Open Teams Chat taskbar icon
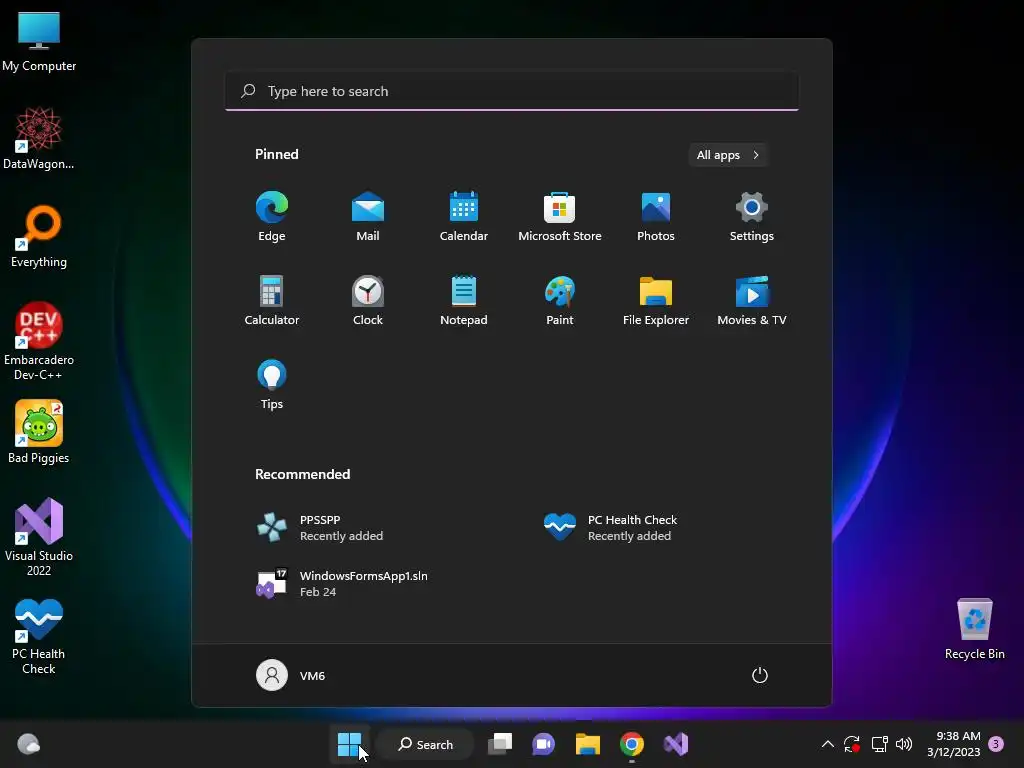This screenshot has width=1024, height=768. (x=543, y=744)
